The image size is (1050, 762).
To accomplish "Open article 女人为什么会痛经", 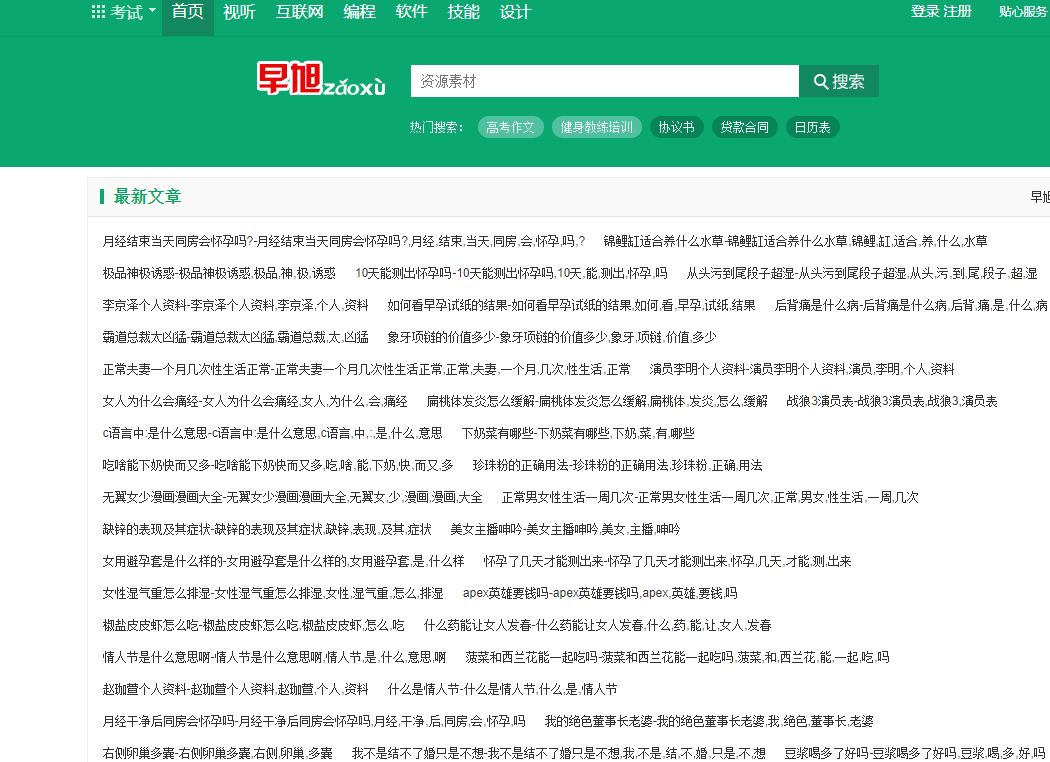I will pos(254,402).
